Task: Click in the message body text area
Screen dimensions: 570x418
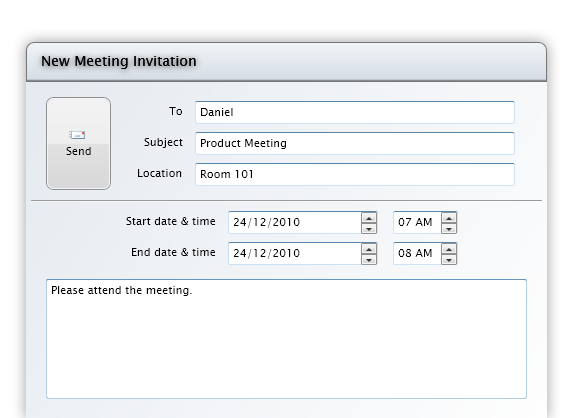Action: 286,339
